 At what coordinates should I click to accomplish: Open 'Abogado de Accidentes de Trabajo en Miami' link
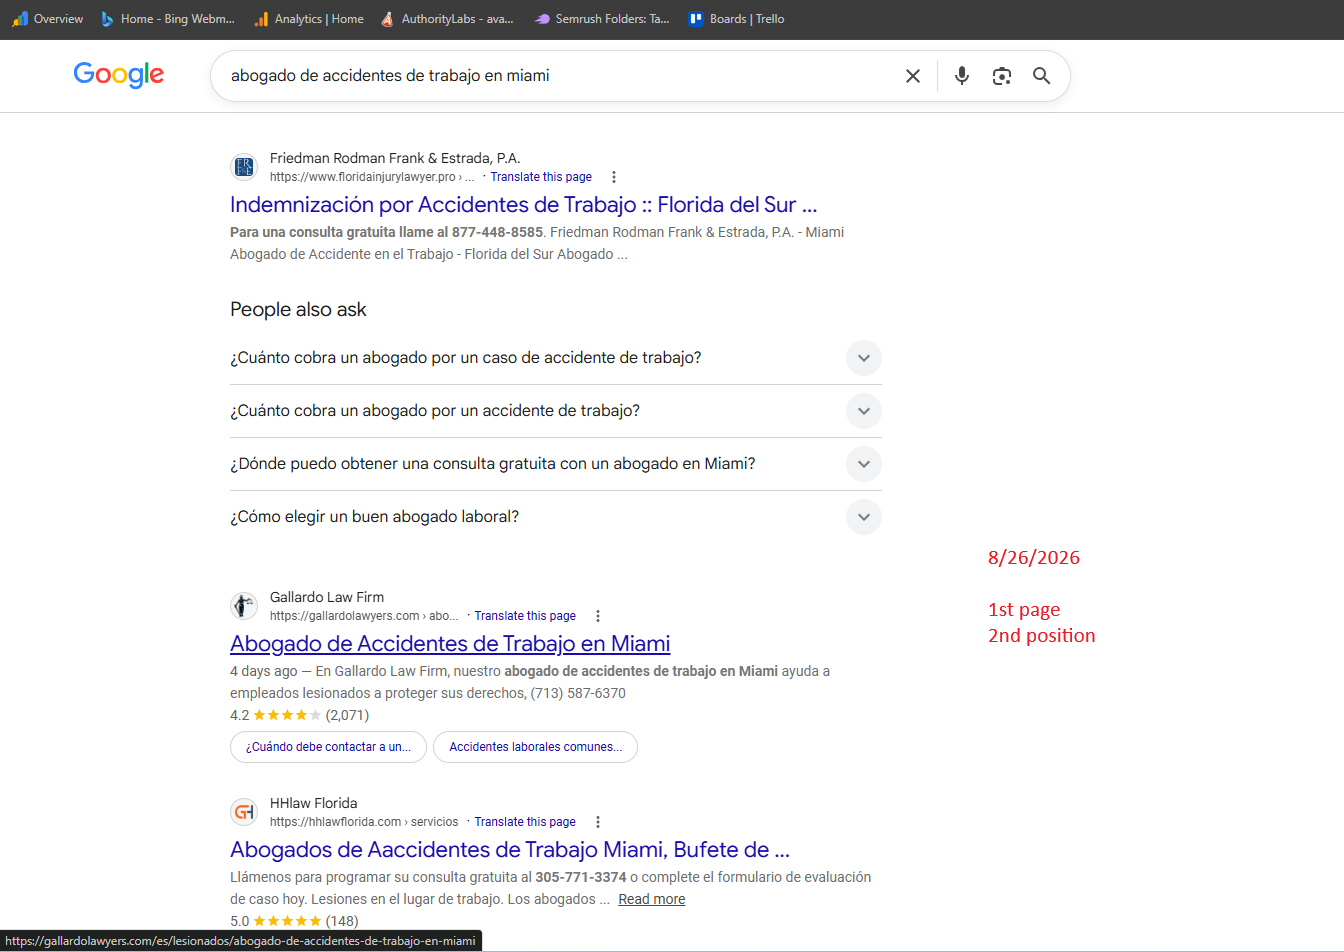(x=450, y=644)
